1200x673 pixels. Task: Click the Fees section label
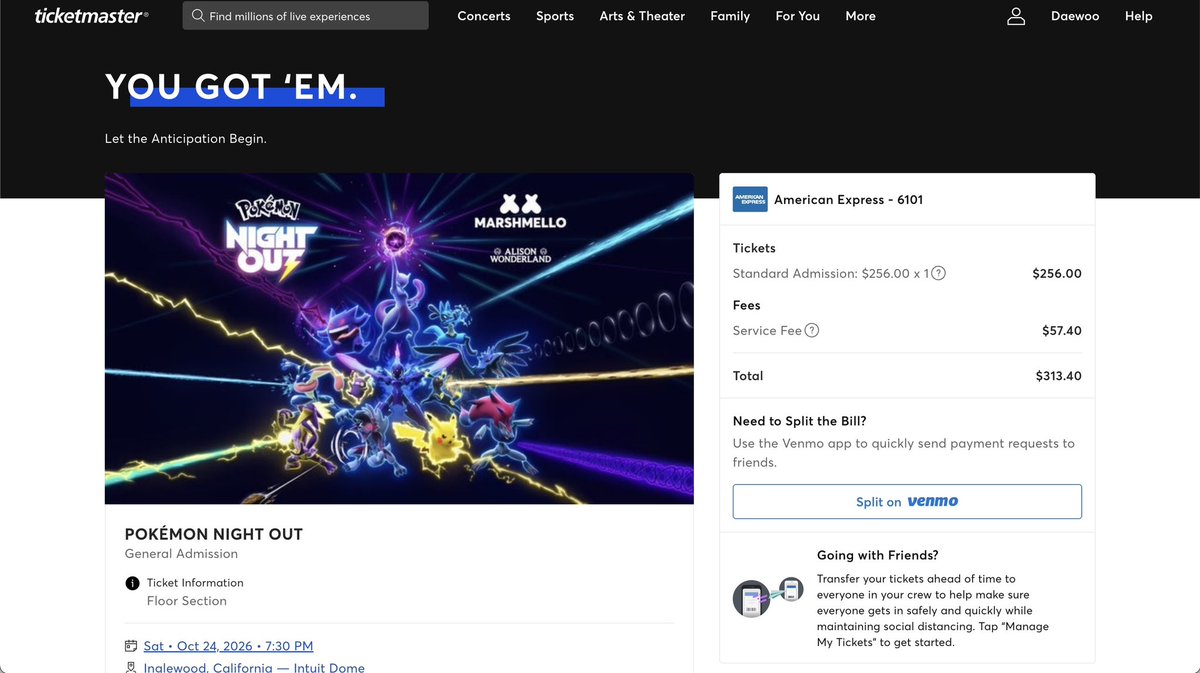pyautogui.click(x=747, y=305)
